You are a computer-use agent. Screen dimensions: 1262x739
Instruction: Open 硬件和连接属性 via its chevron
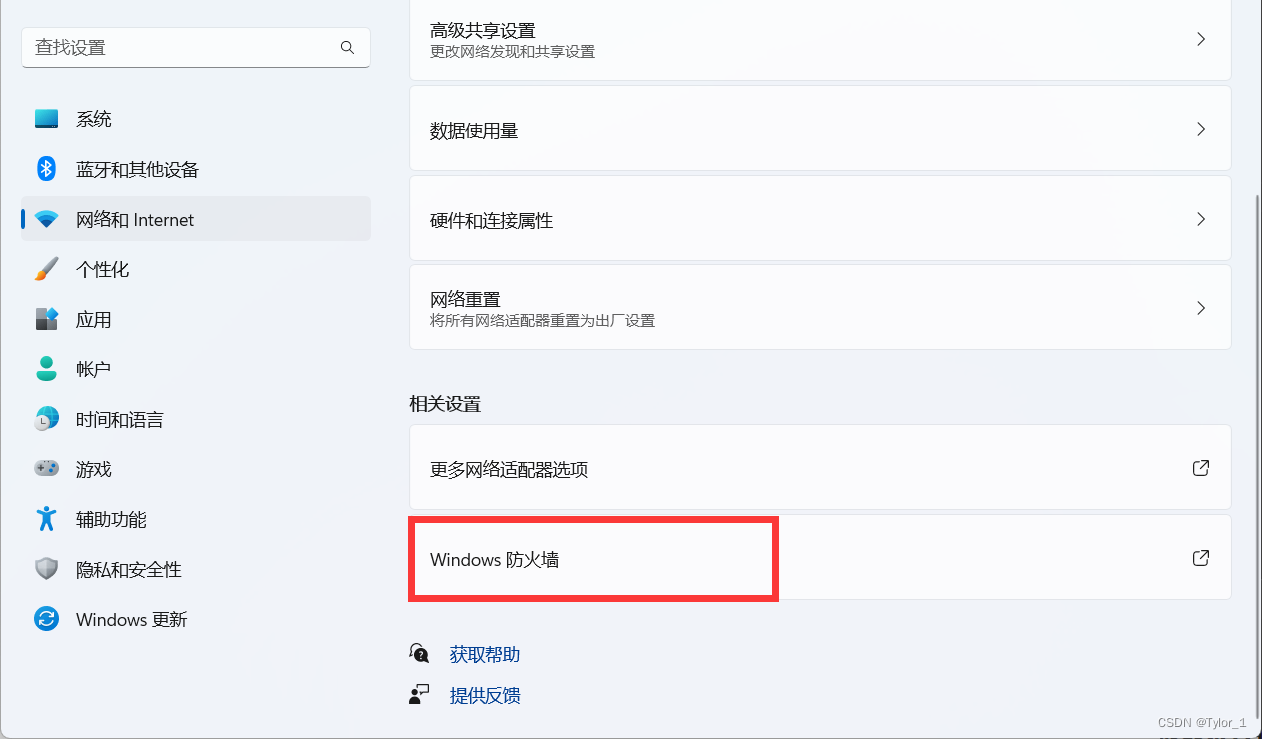click(1200, 218)
